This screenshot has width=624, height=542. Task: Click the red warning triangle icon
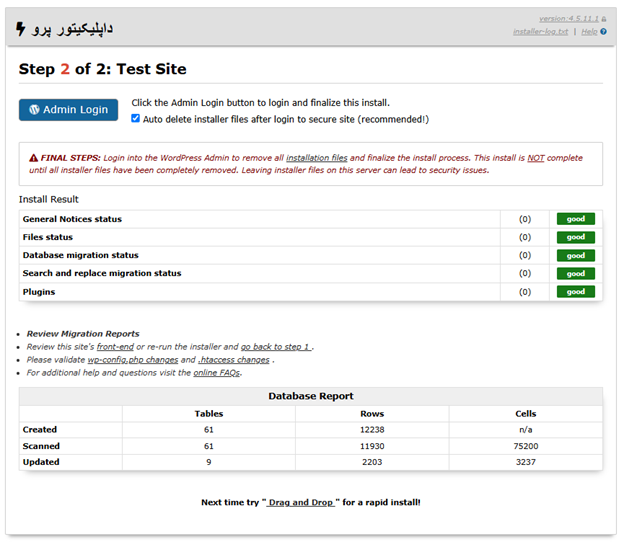pos(33,158)
